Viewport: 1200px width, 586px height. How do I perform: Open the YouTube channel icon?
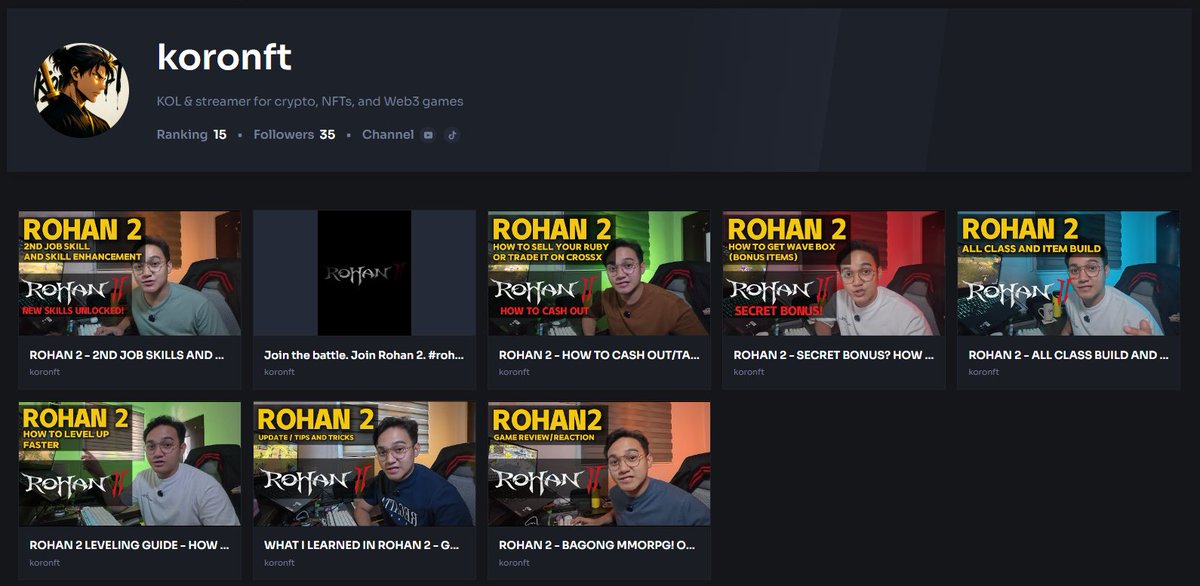(x=428, y=135)
